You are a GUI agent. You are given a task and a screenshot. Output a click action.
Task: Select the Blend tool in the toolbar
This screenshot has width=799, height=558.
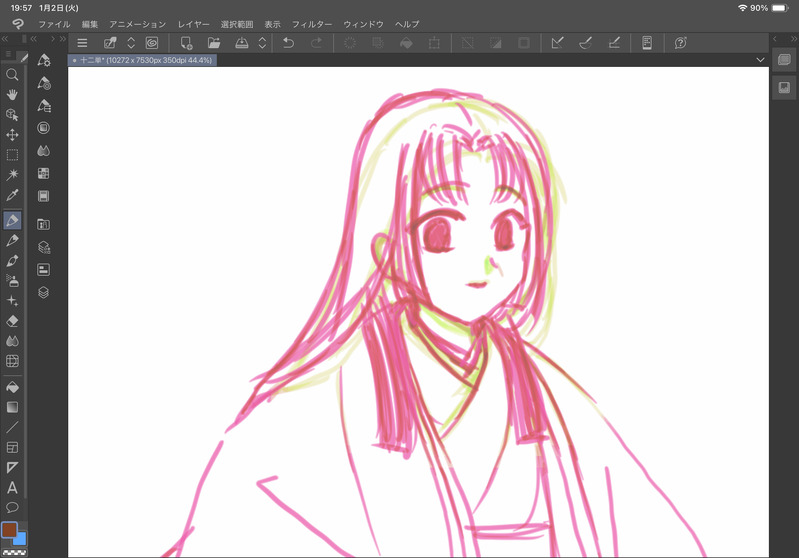(12, 341)
